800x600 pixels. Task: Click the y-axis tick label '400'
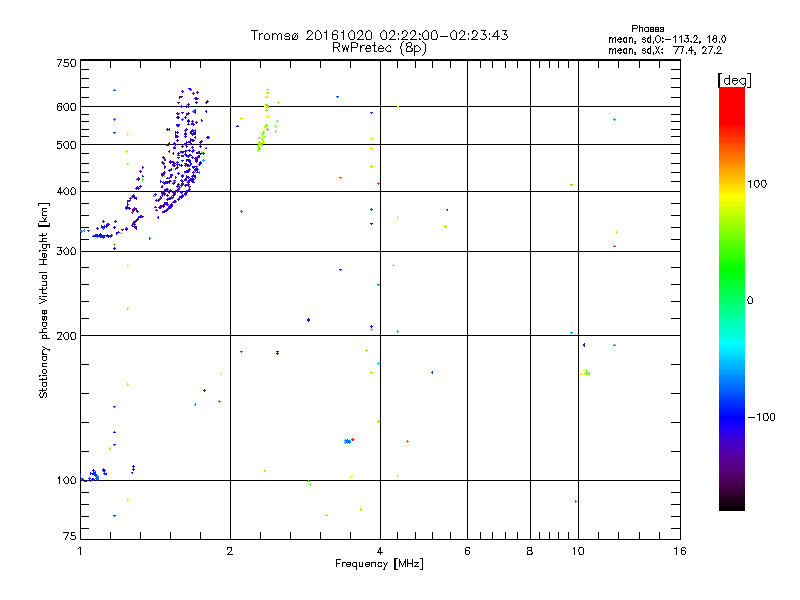(66, 191)
